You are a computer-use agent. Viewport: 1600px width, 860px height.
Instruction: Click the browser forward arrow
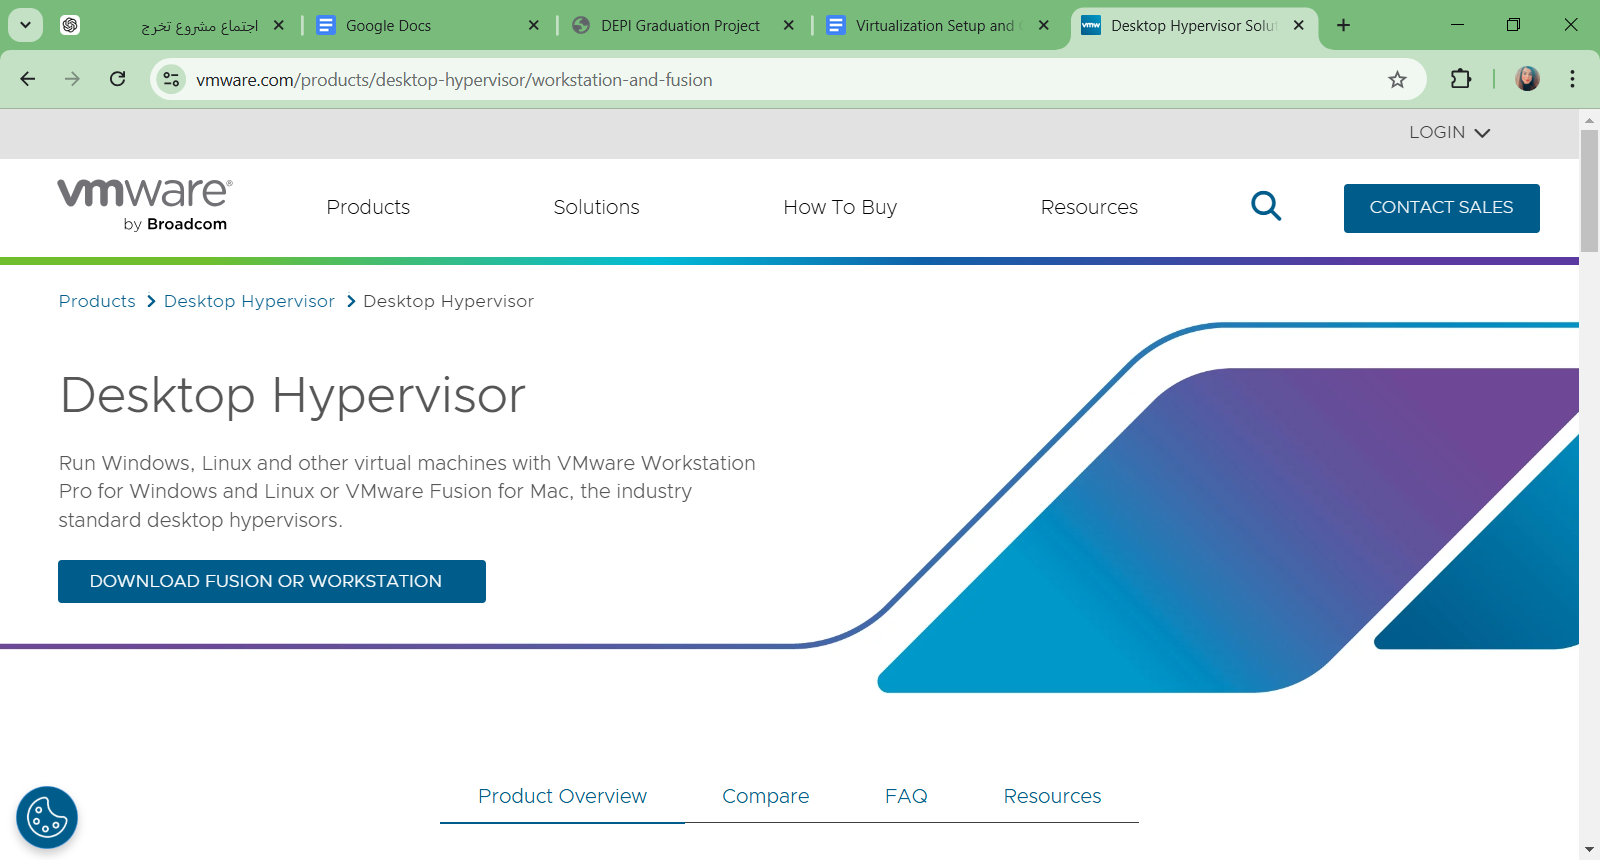tap(72, 79)
